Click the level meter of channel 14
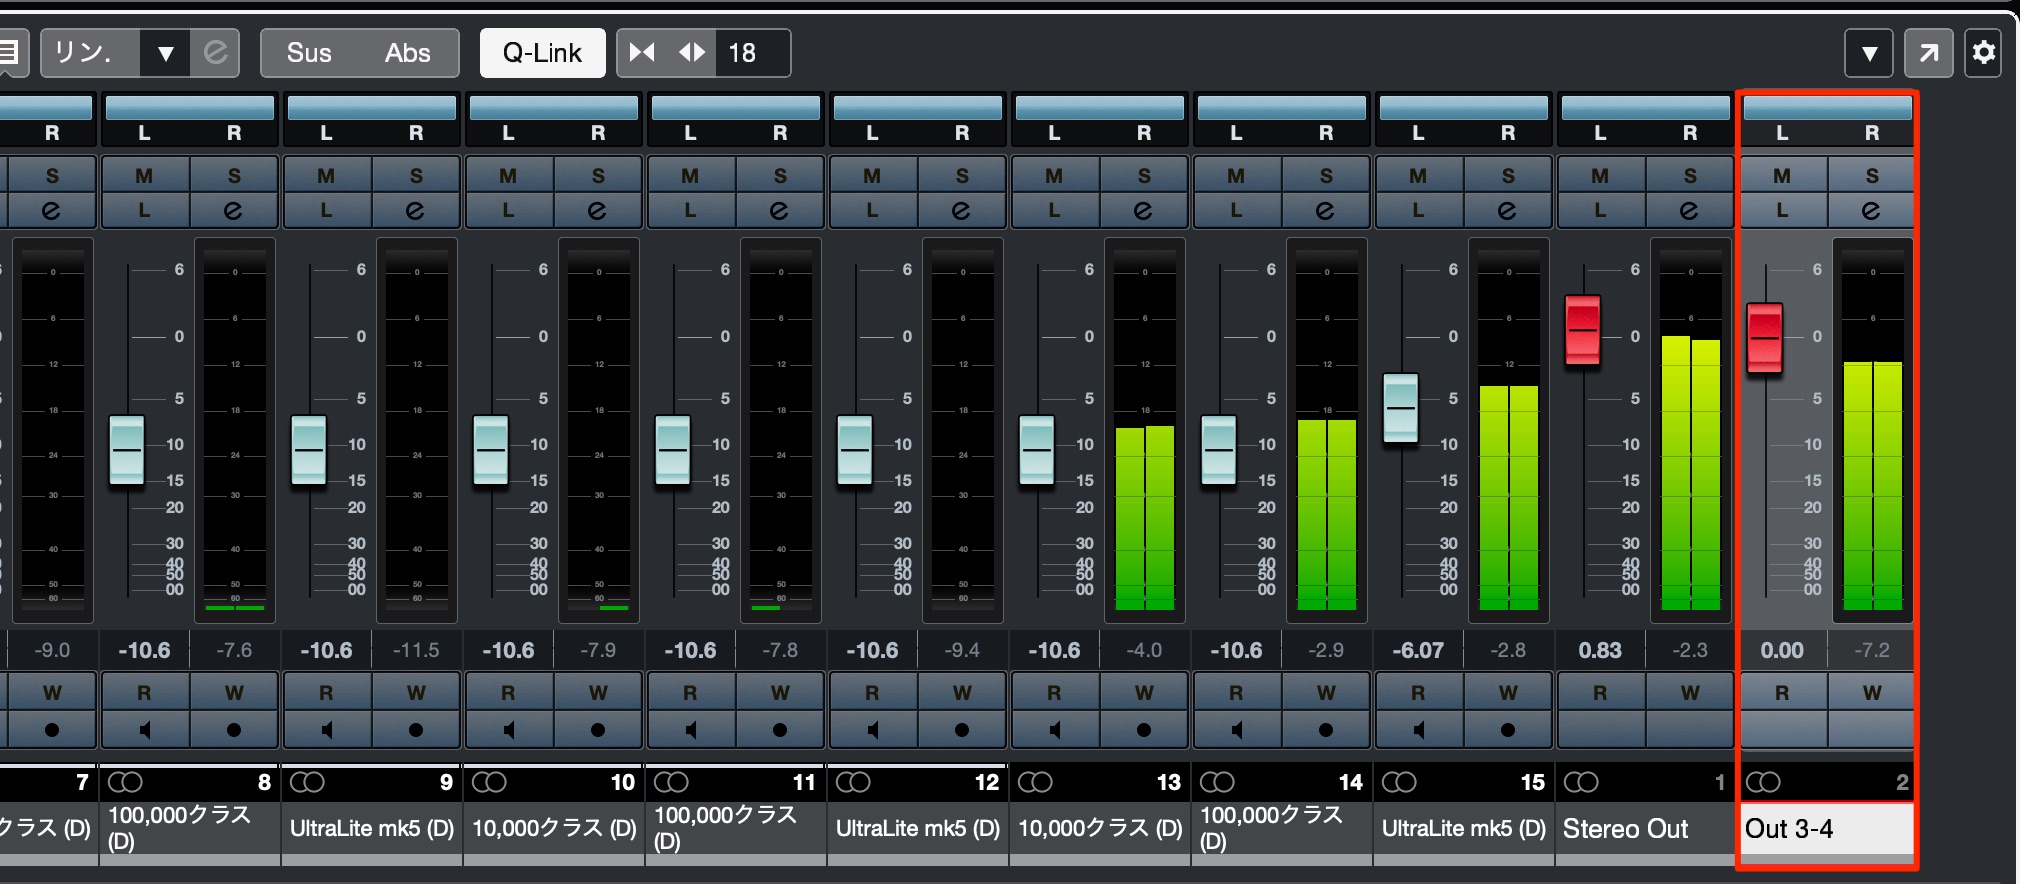This screenshot has height=884, width=2020. coord(1327,430)
